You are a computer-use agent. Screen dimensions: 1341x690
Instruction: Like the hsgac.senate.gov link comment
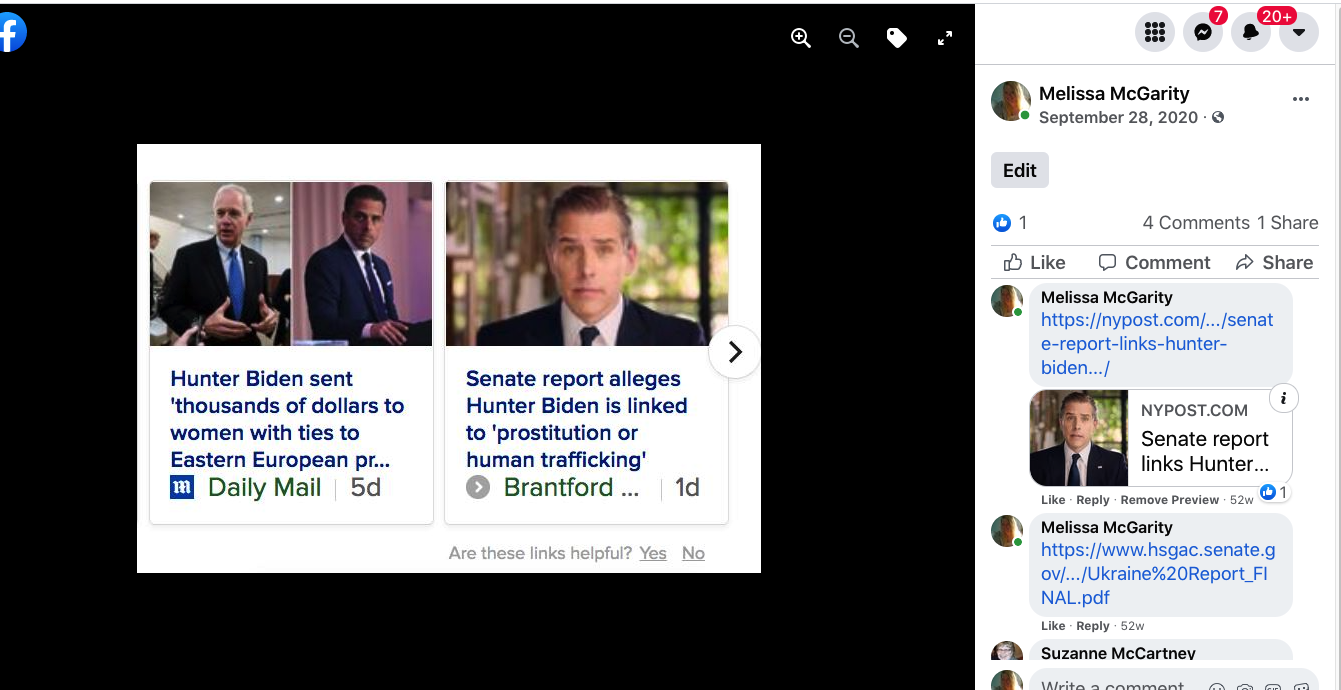(x=1053, y=626)
